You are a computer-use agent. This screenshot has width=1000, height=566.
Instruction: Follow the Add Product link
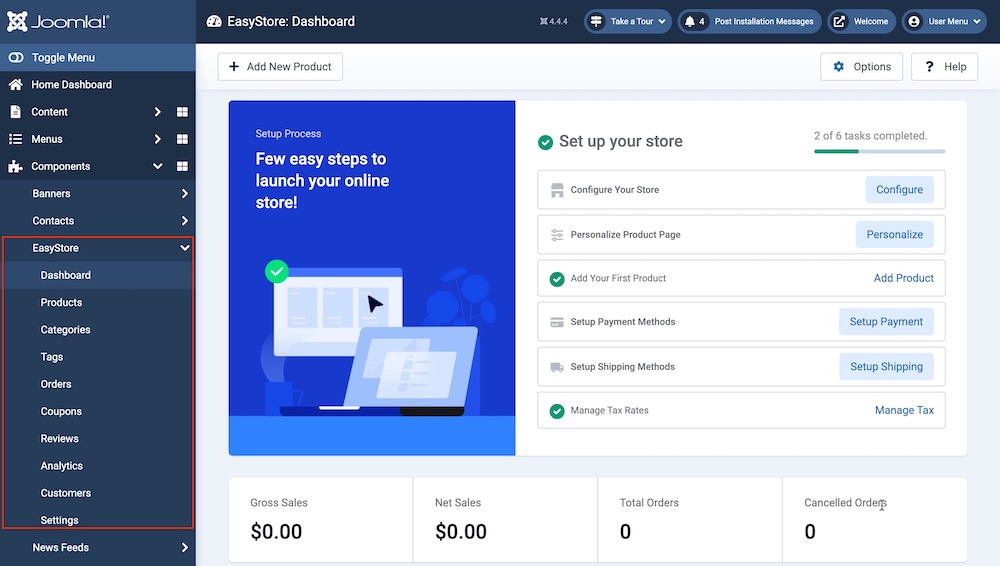[x=903, y=278]
